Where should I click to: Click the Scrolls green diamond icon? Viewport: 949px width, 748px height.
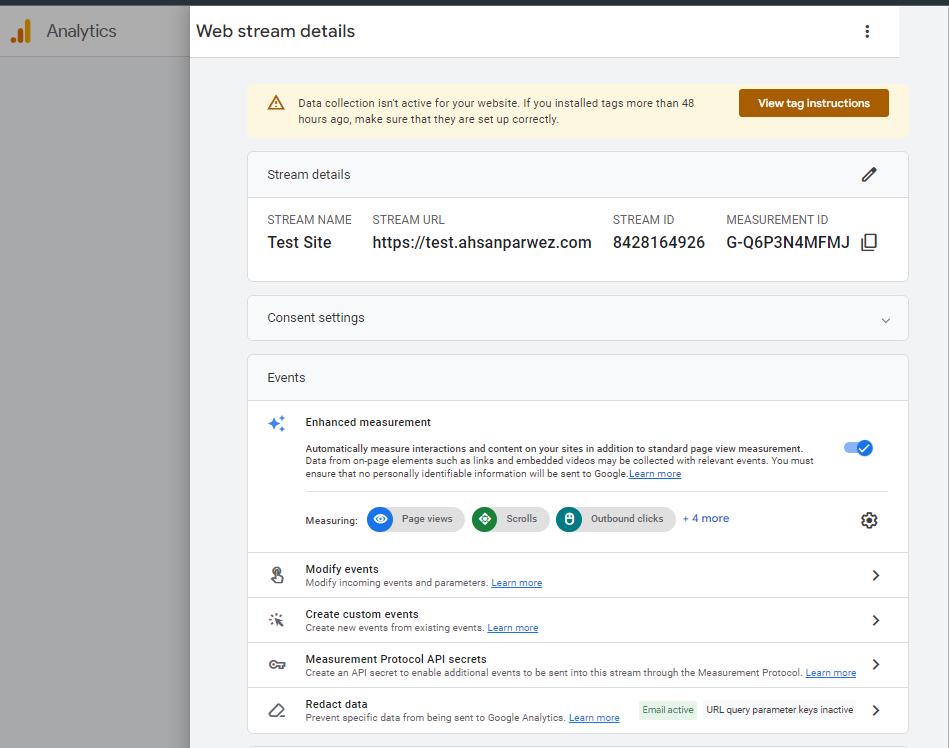point(485,519)
